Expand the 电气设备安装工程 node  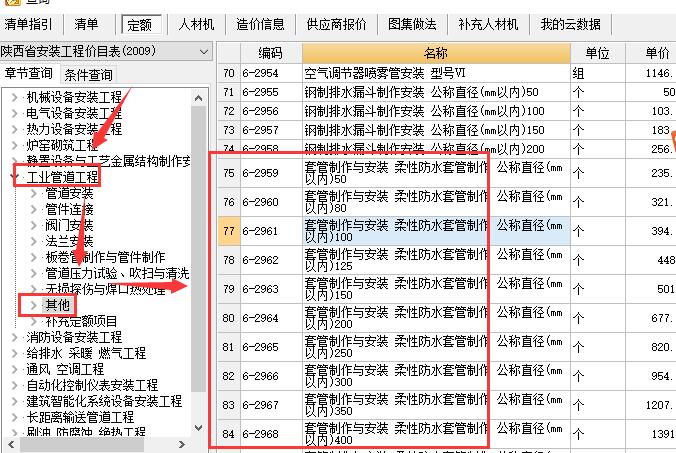click(x=15, y=113)
